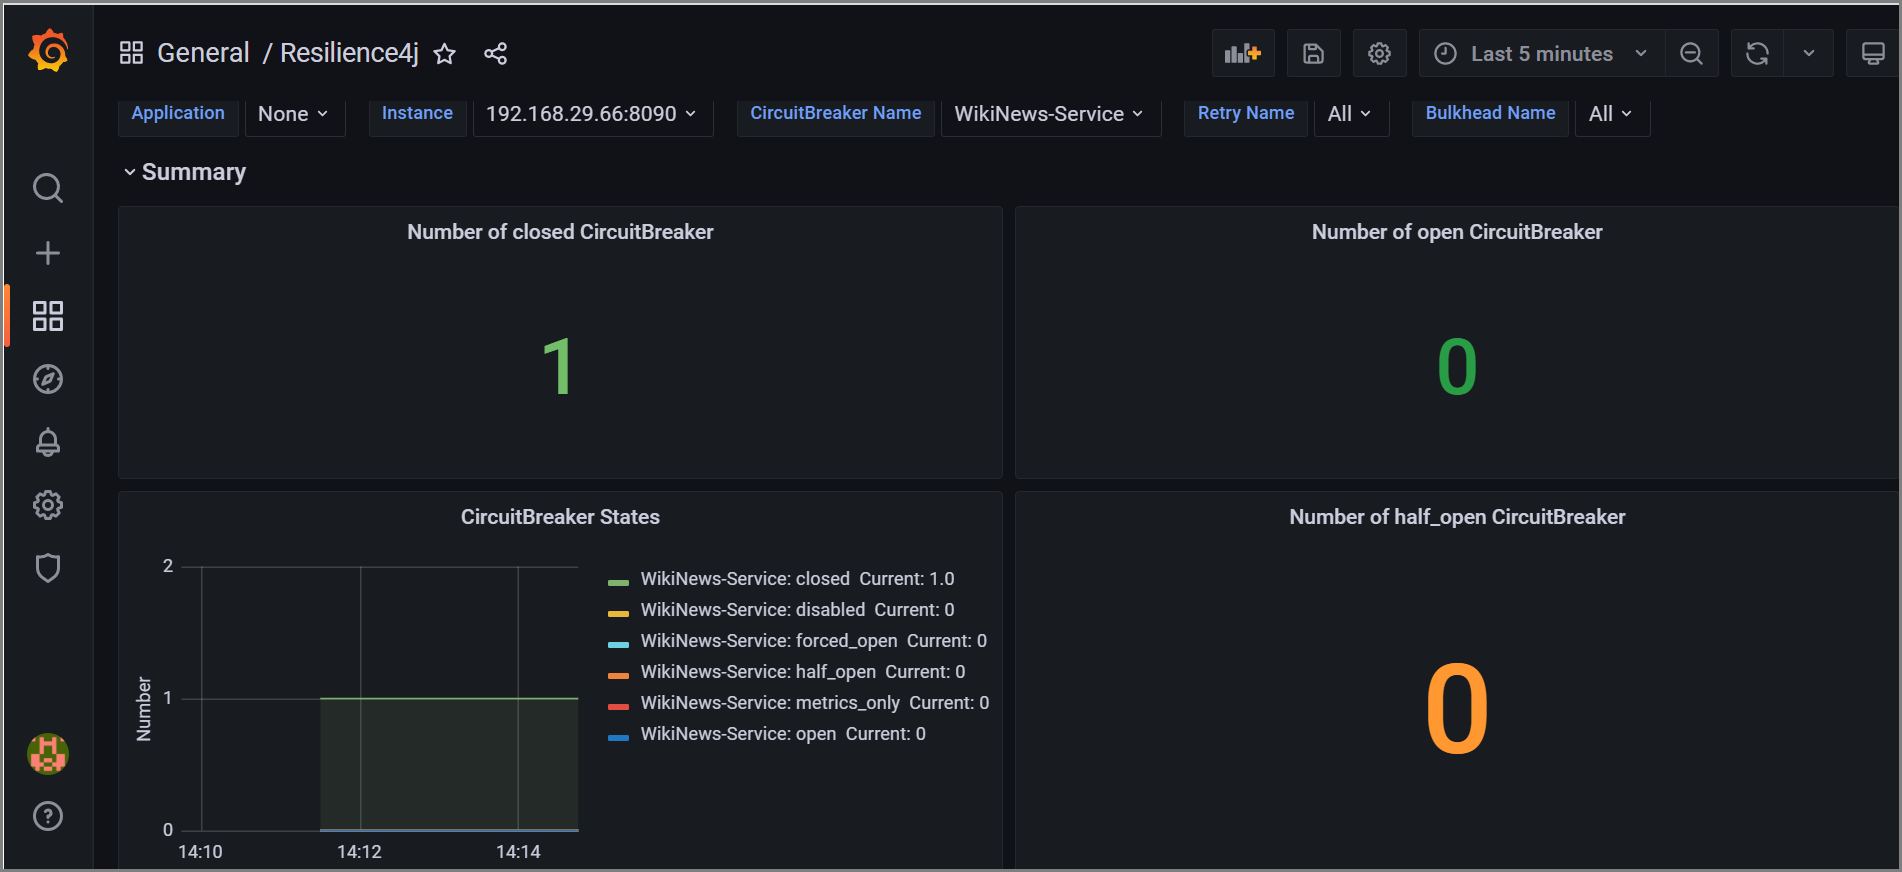Collapse the Summary row

click(192, 172)
